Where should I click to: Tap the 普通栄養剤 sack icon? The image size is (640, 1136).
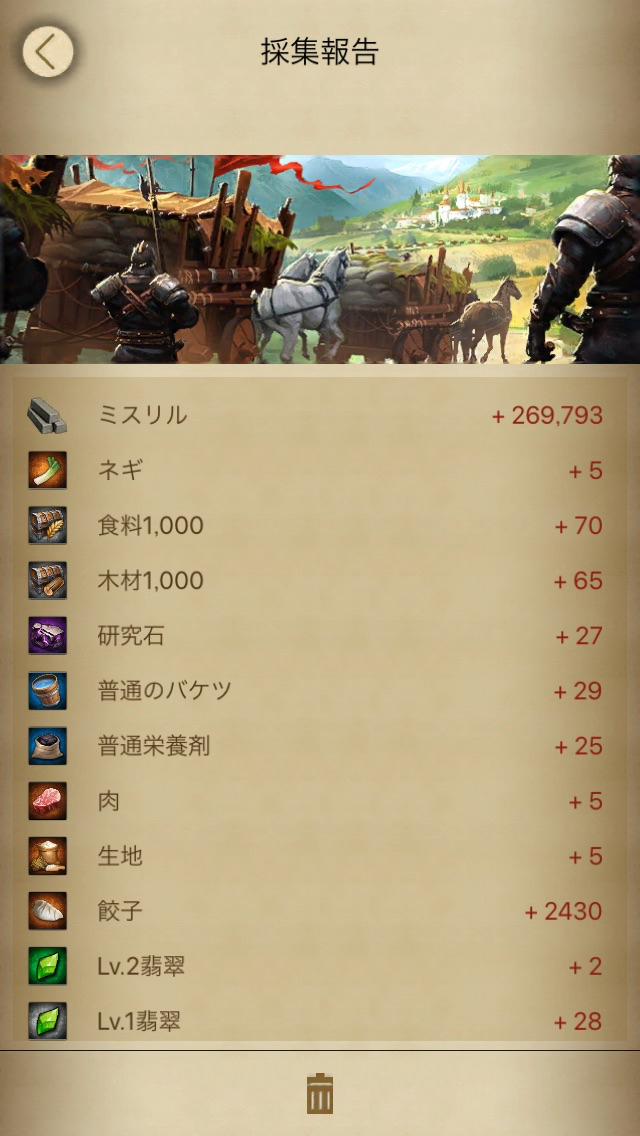click(47, 746)
